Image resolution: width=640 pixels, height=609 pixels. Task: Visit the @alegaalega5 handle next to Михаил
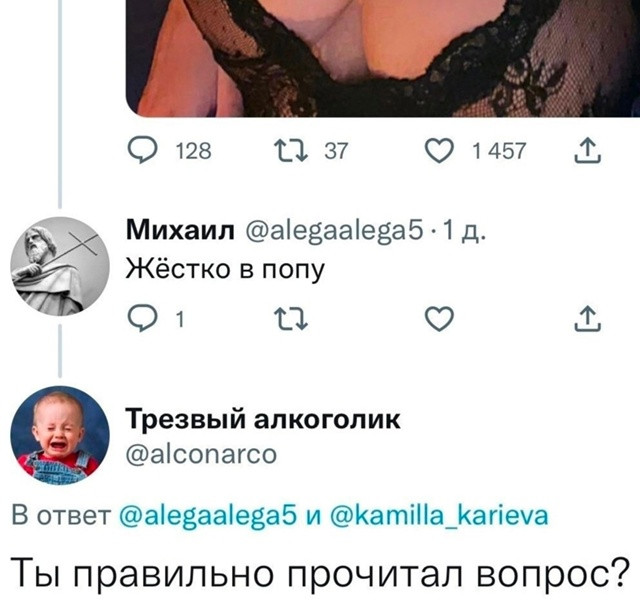[334, 231]
